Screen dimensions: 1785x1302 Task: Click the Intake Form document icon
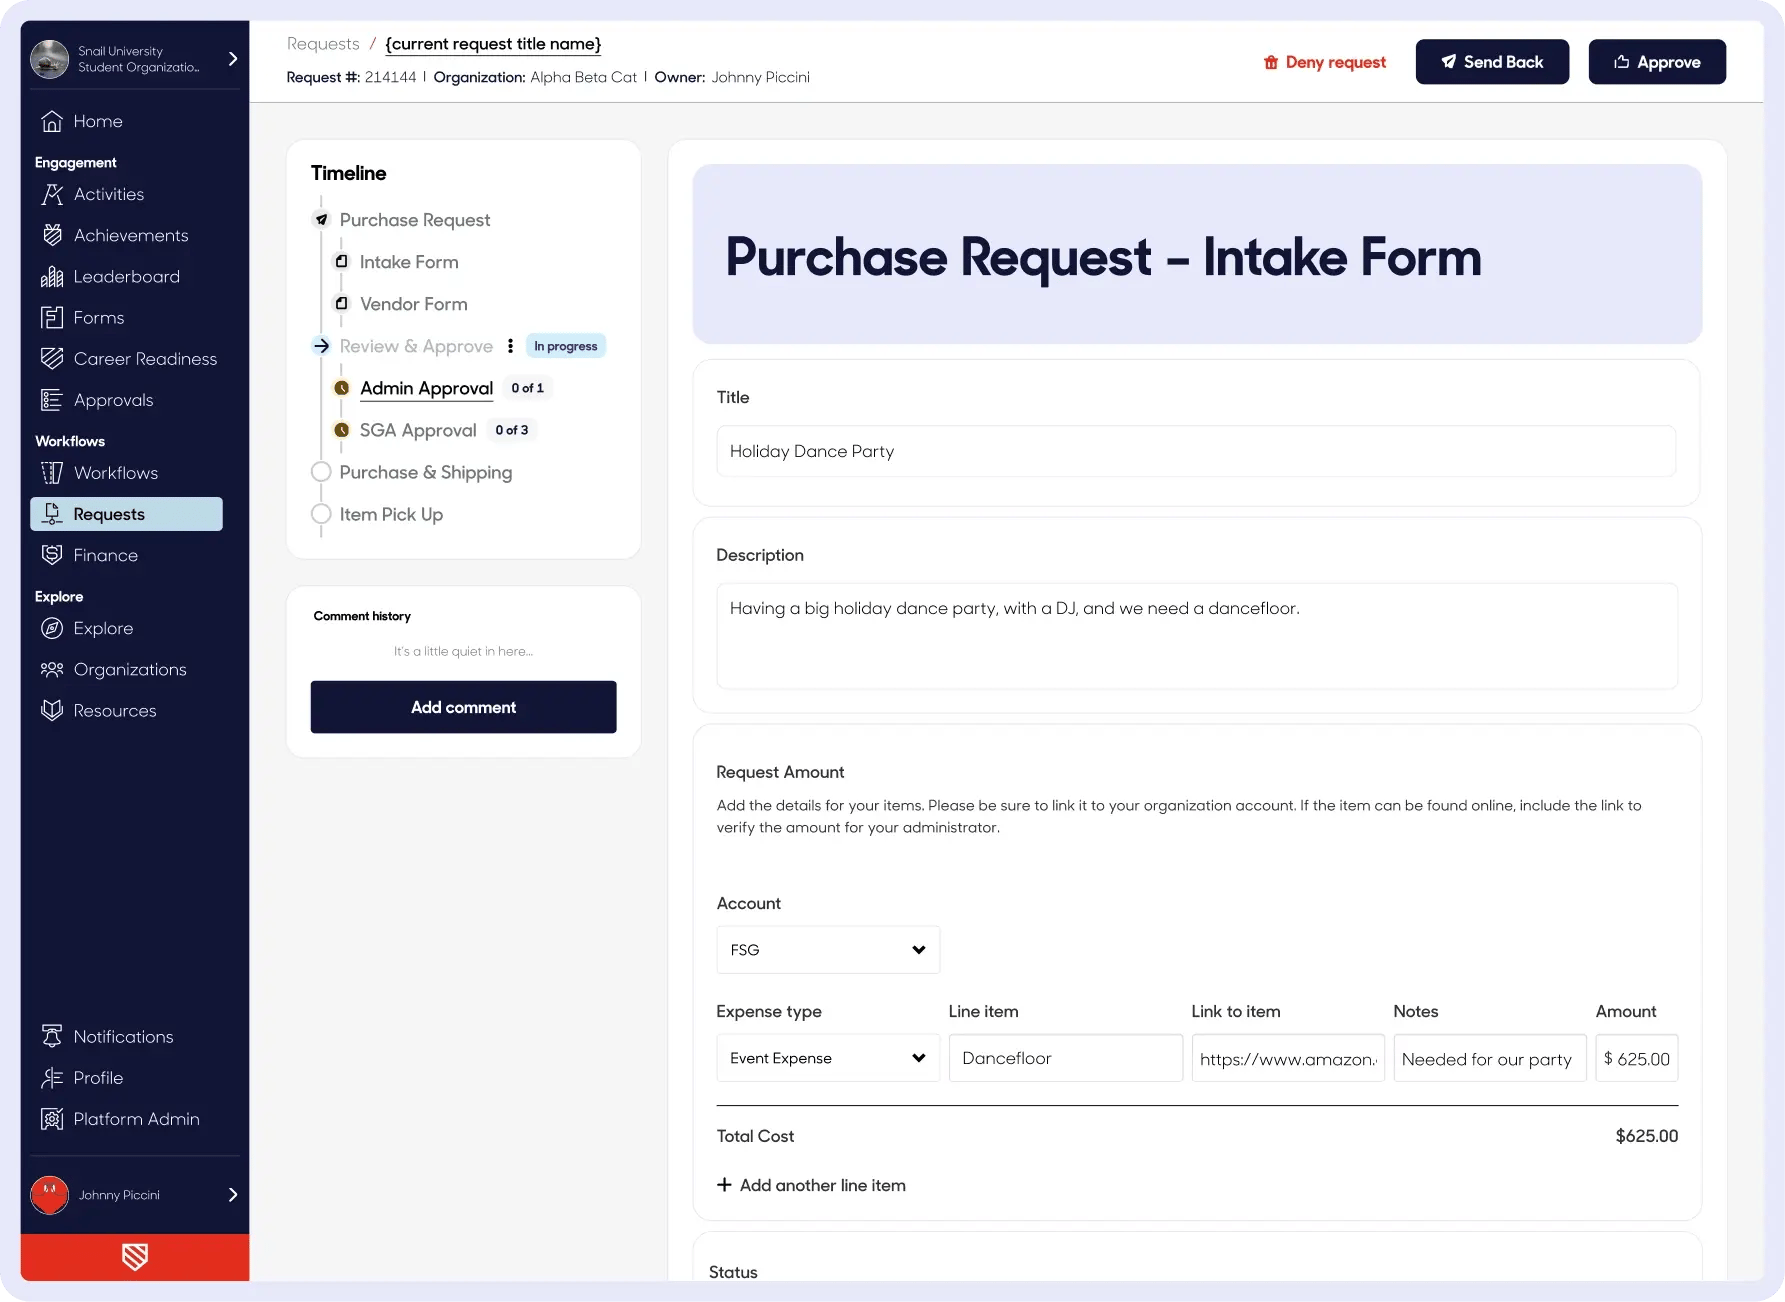coord(341,261)
